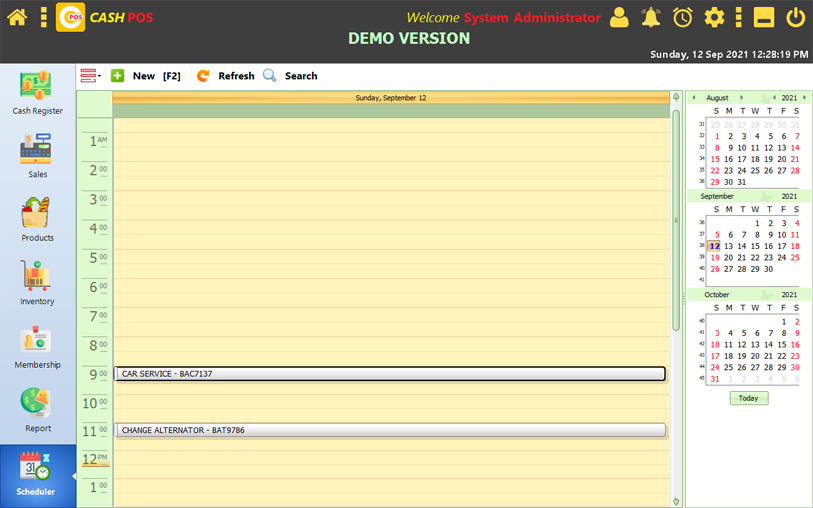
Task: Open the view list dropdown in toolbar
Action: click(91, 76)
